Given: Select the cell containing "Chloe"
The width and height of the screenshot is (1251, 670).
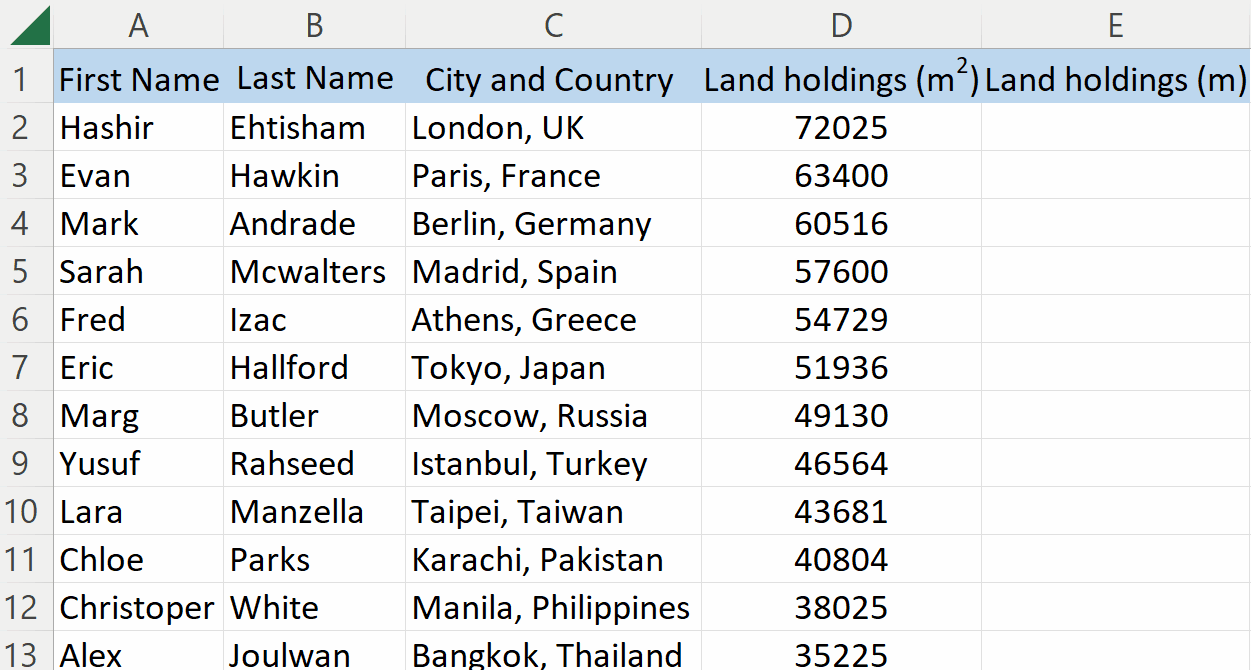Looking at the screenshot, I should (139, 559).
